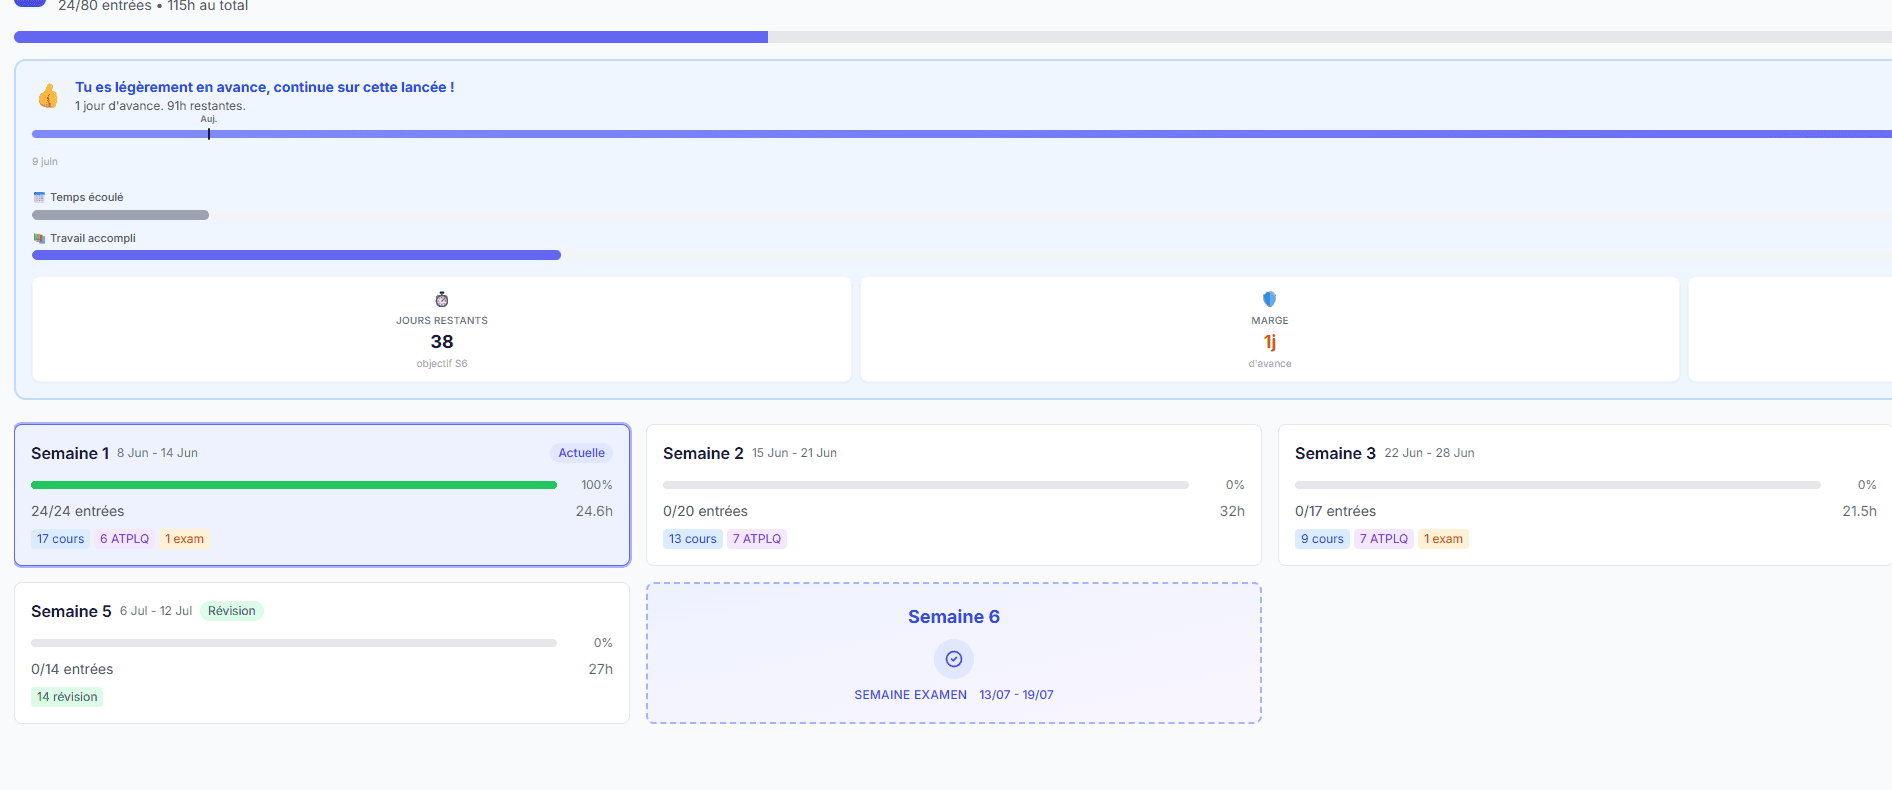Click the 27h value in Semaine 5
This screenshot has height=790, width=1892.
point(600,669)
